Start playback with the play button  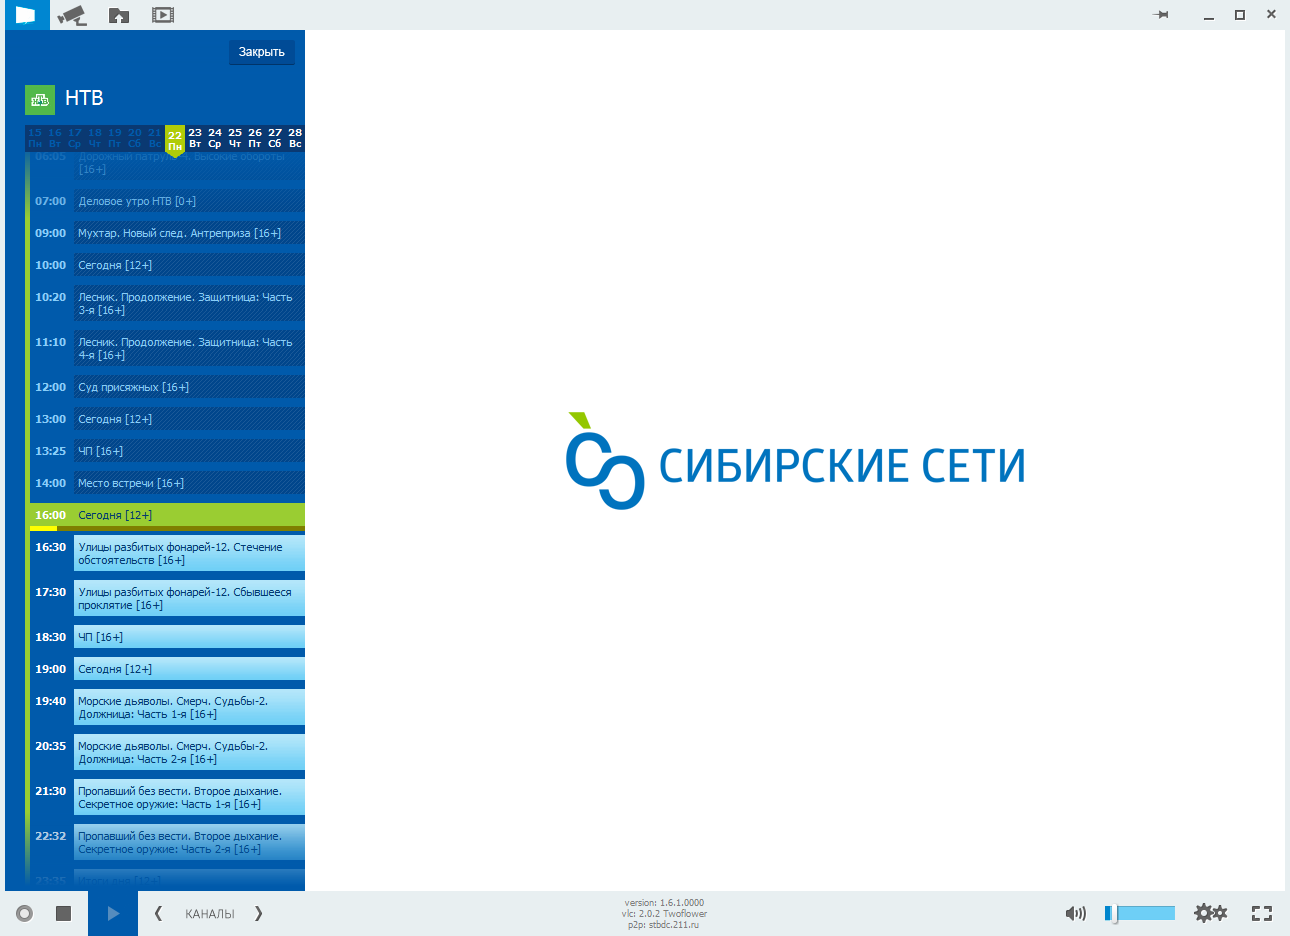tap(113, 913)
